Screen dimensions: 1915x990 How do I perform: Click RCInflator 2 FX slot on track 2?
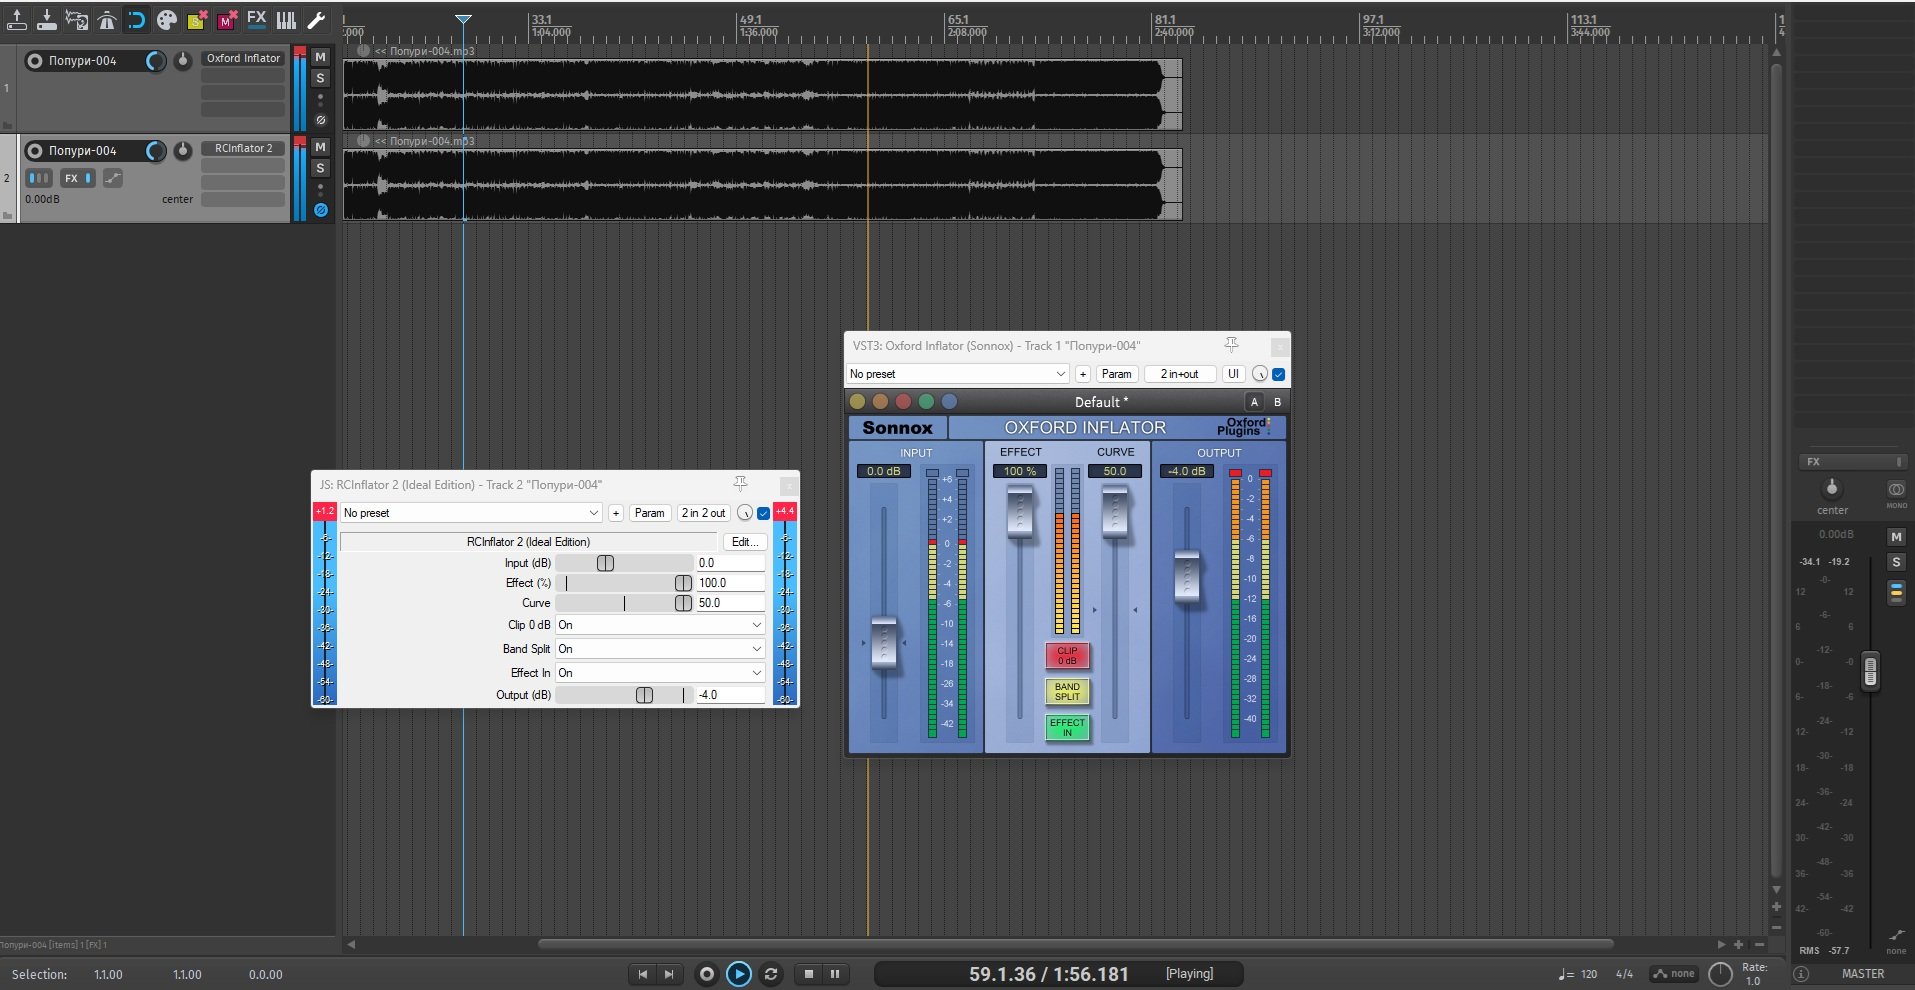pos(243,148)
